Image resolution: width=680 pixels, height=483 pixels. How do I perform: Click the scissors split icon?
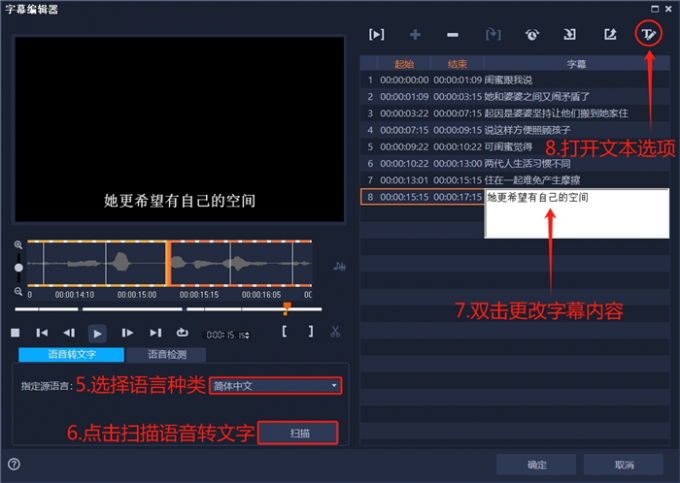tap(335, 332)
